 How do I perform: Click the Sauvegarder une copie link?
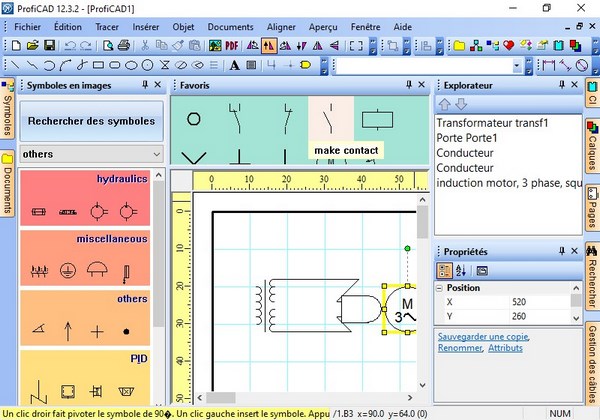(483, 337)
